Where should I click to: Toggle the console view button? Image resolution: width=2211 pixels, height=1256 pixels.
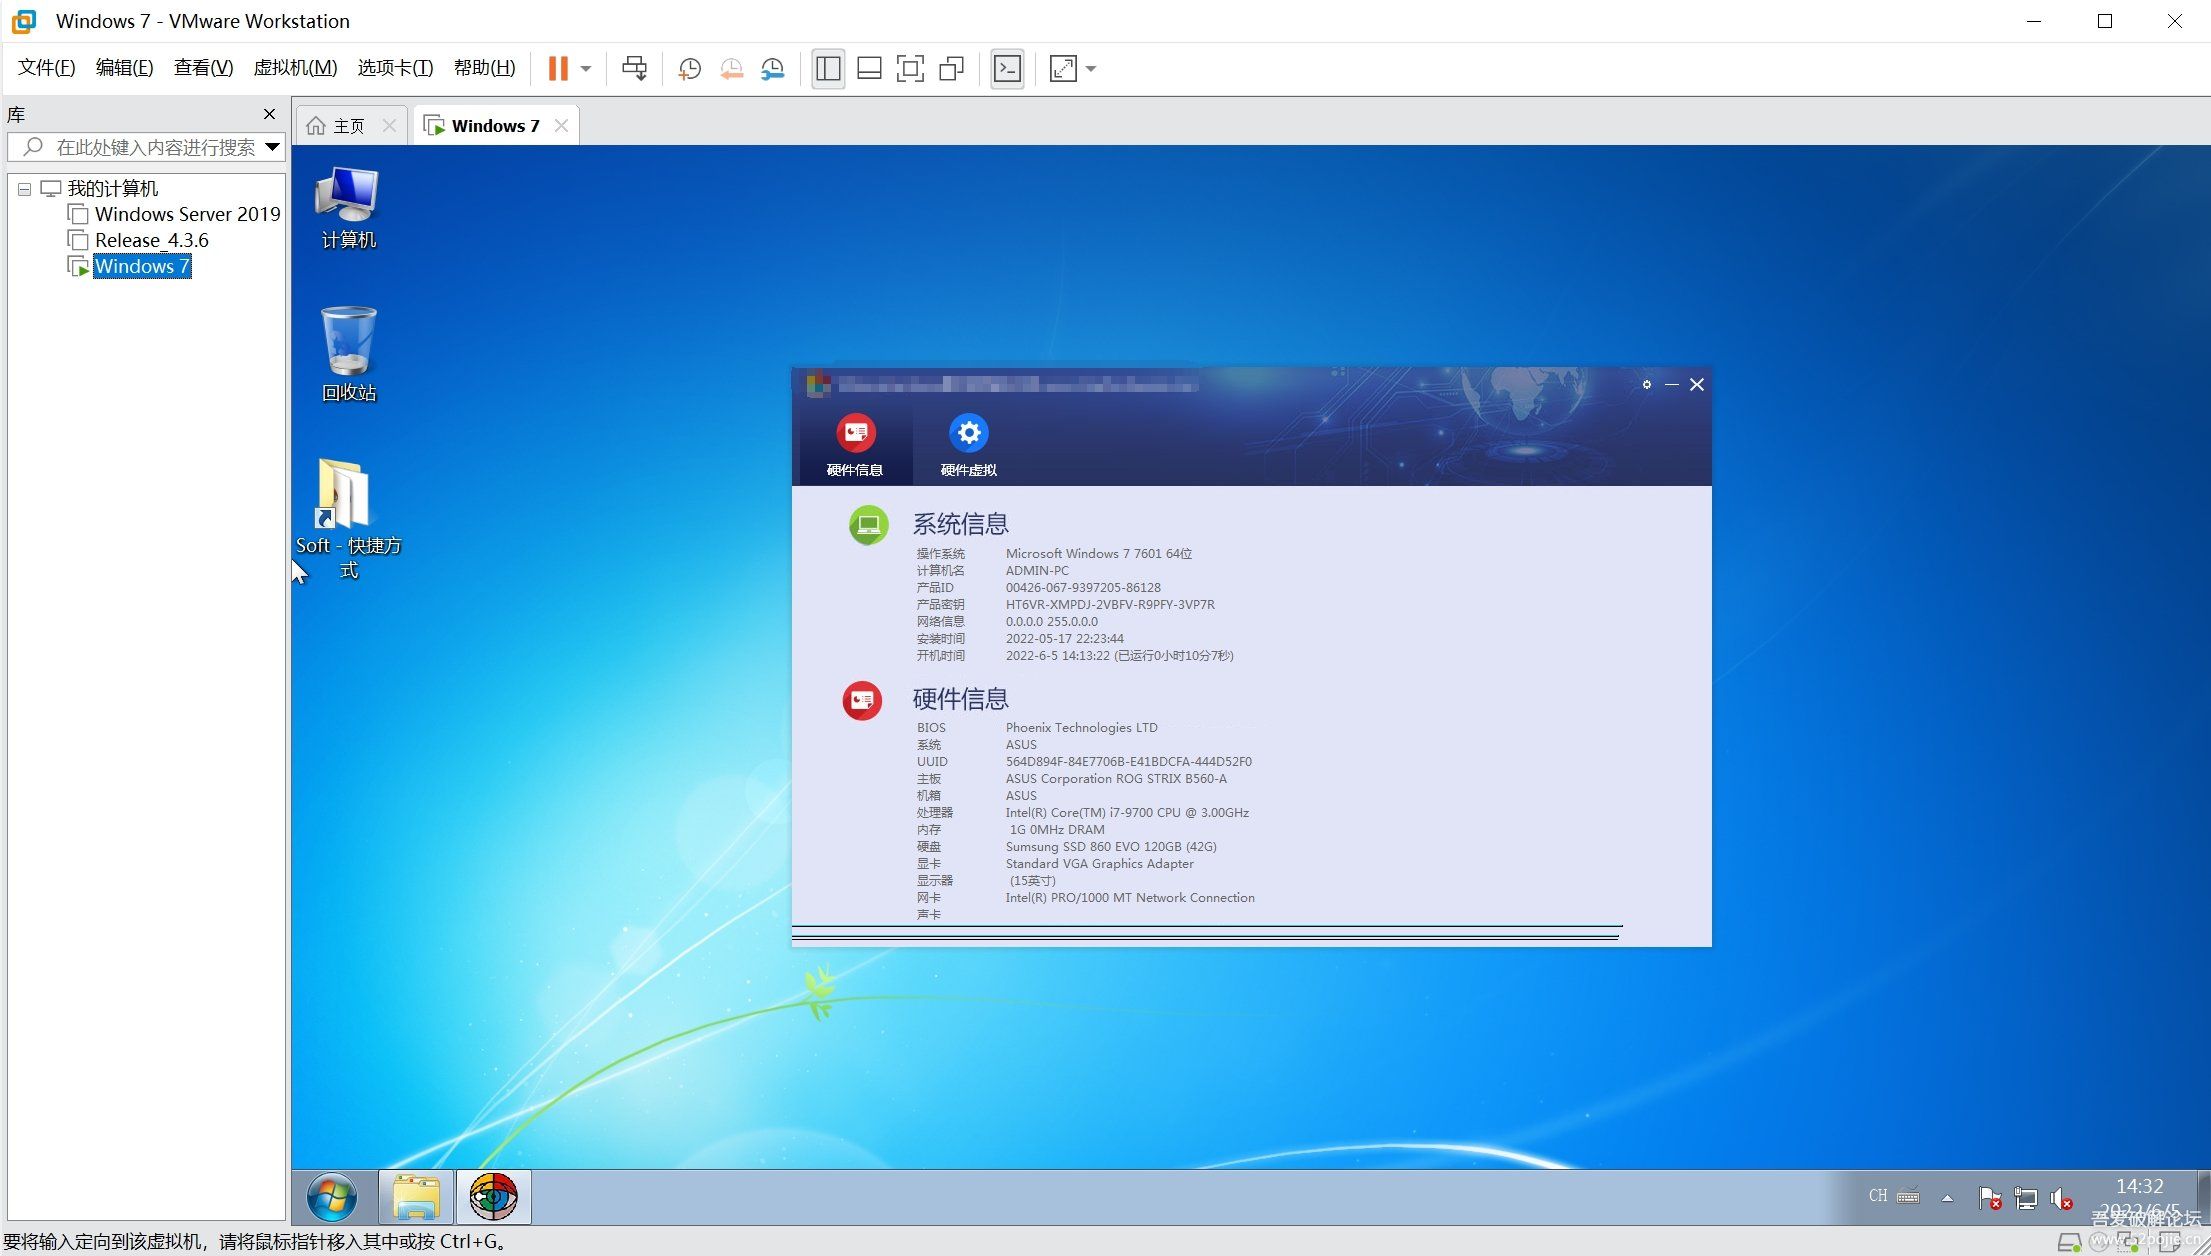[x=1007, y=68]
